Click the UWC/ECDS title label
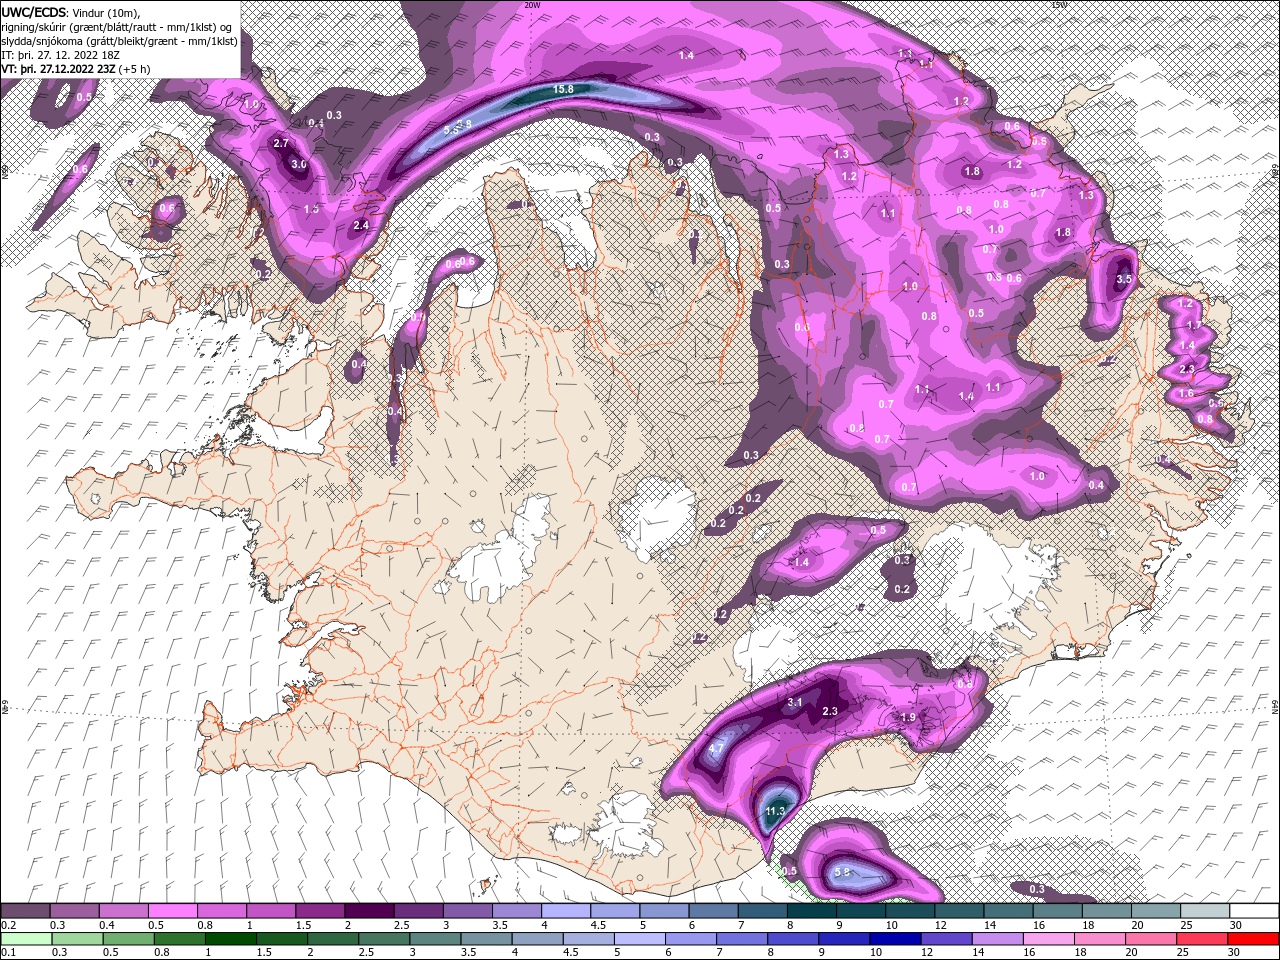The image size is (1280, 960). 34,11
